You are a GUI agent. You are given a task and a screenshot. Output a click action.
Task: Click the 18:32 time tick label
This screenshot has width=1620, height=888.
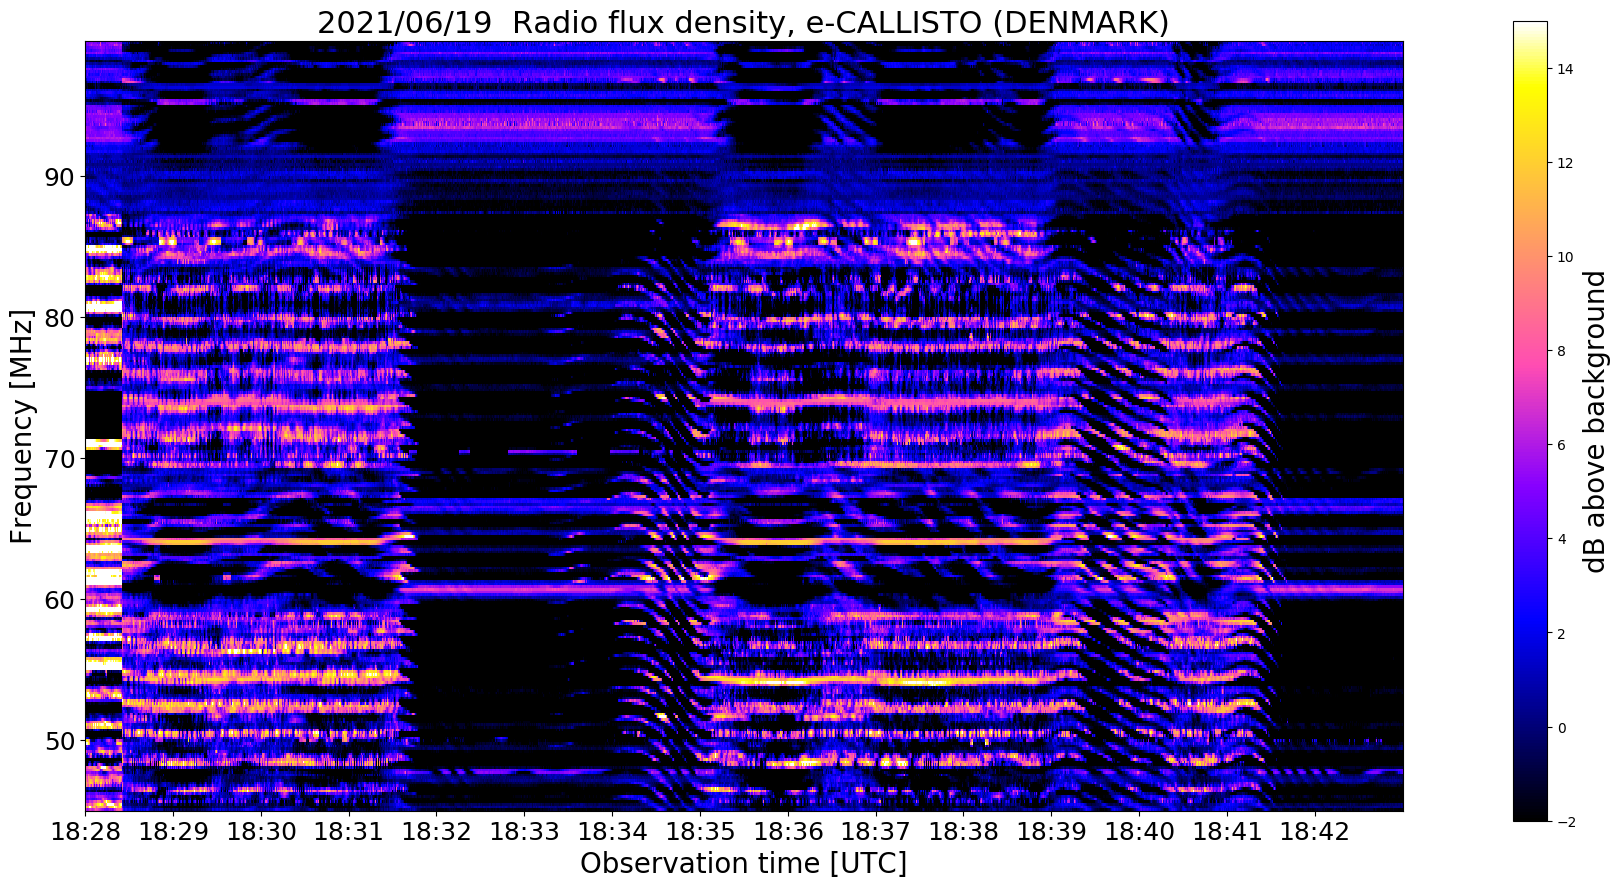[x=436, y=831]
